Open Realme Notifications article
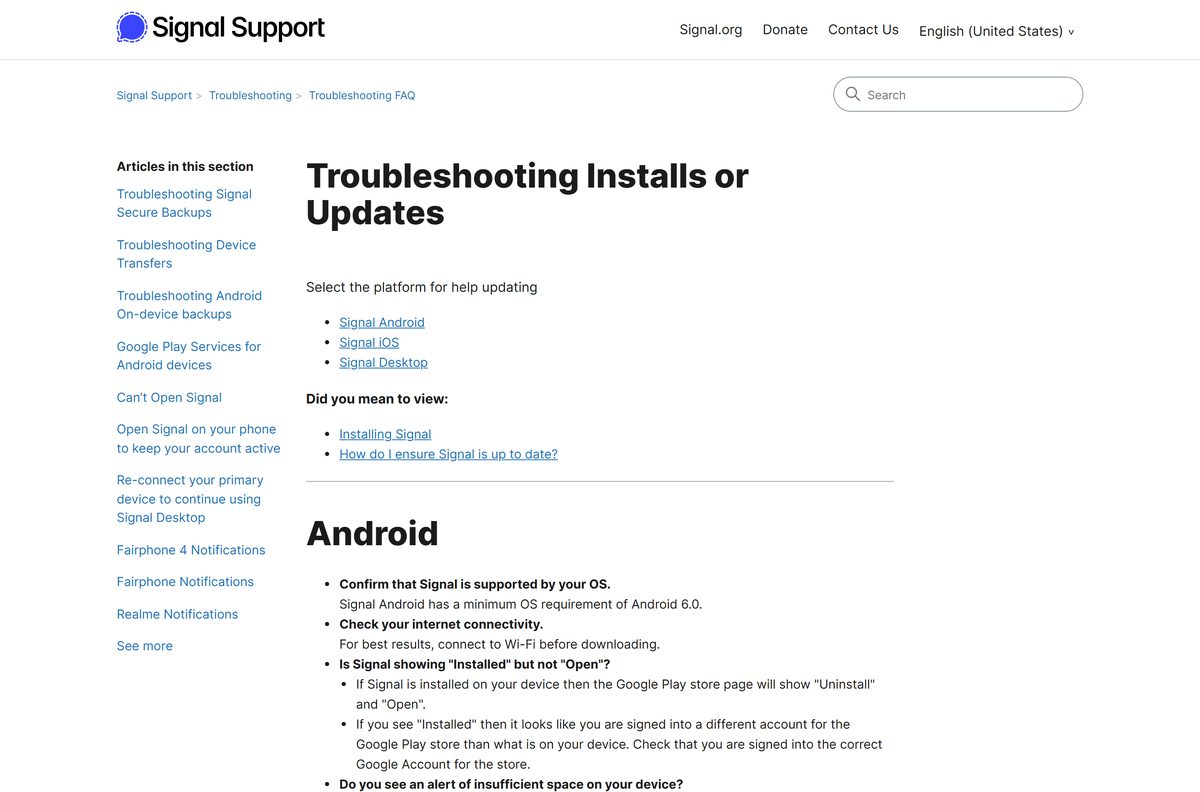This screenshot has width=1200, height=792. click(177, 614)
